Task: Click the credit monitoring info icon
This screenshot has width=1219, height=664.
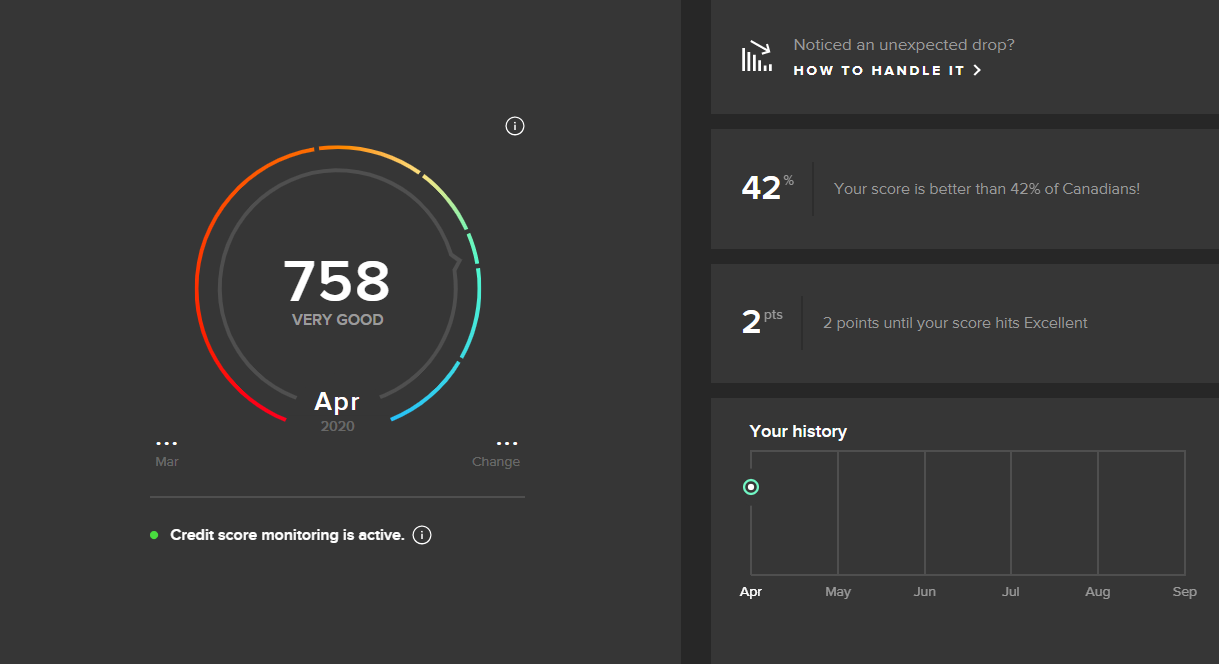Action: tap(421, 534)
